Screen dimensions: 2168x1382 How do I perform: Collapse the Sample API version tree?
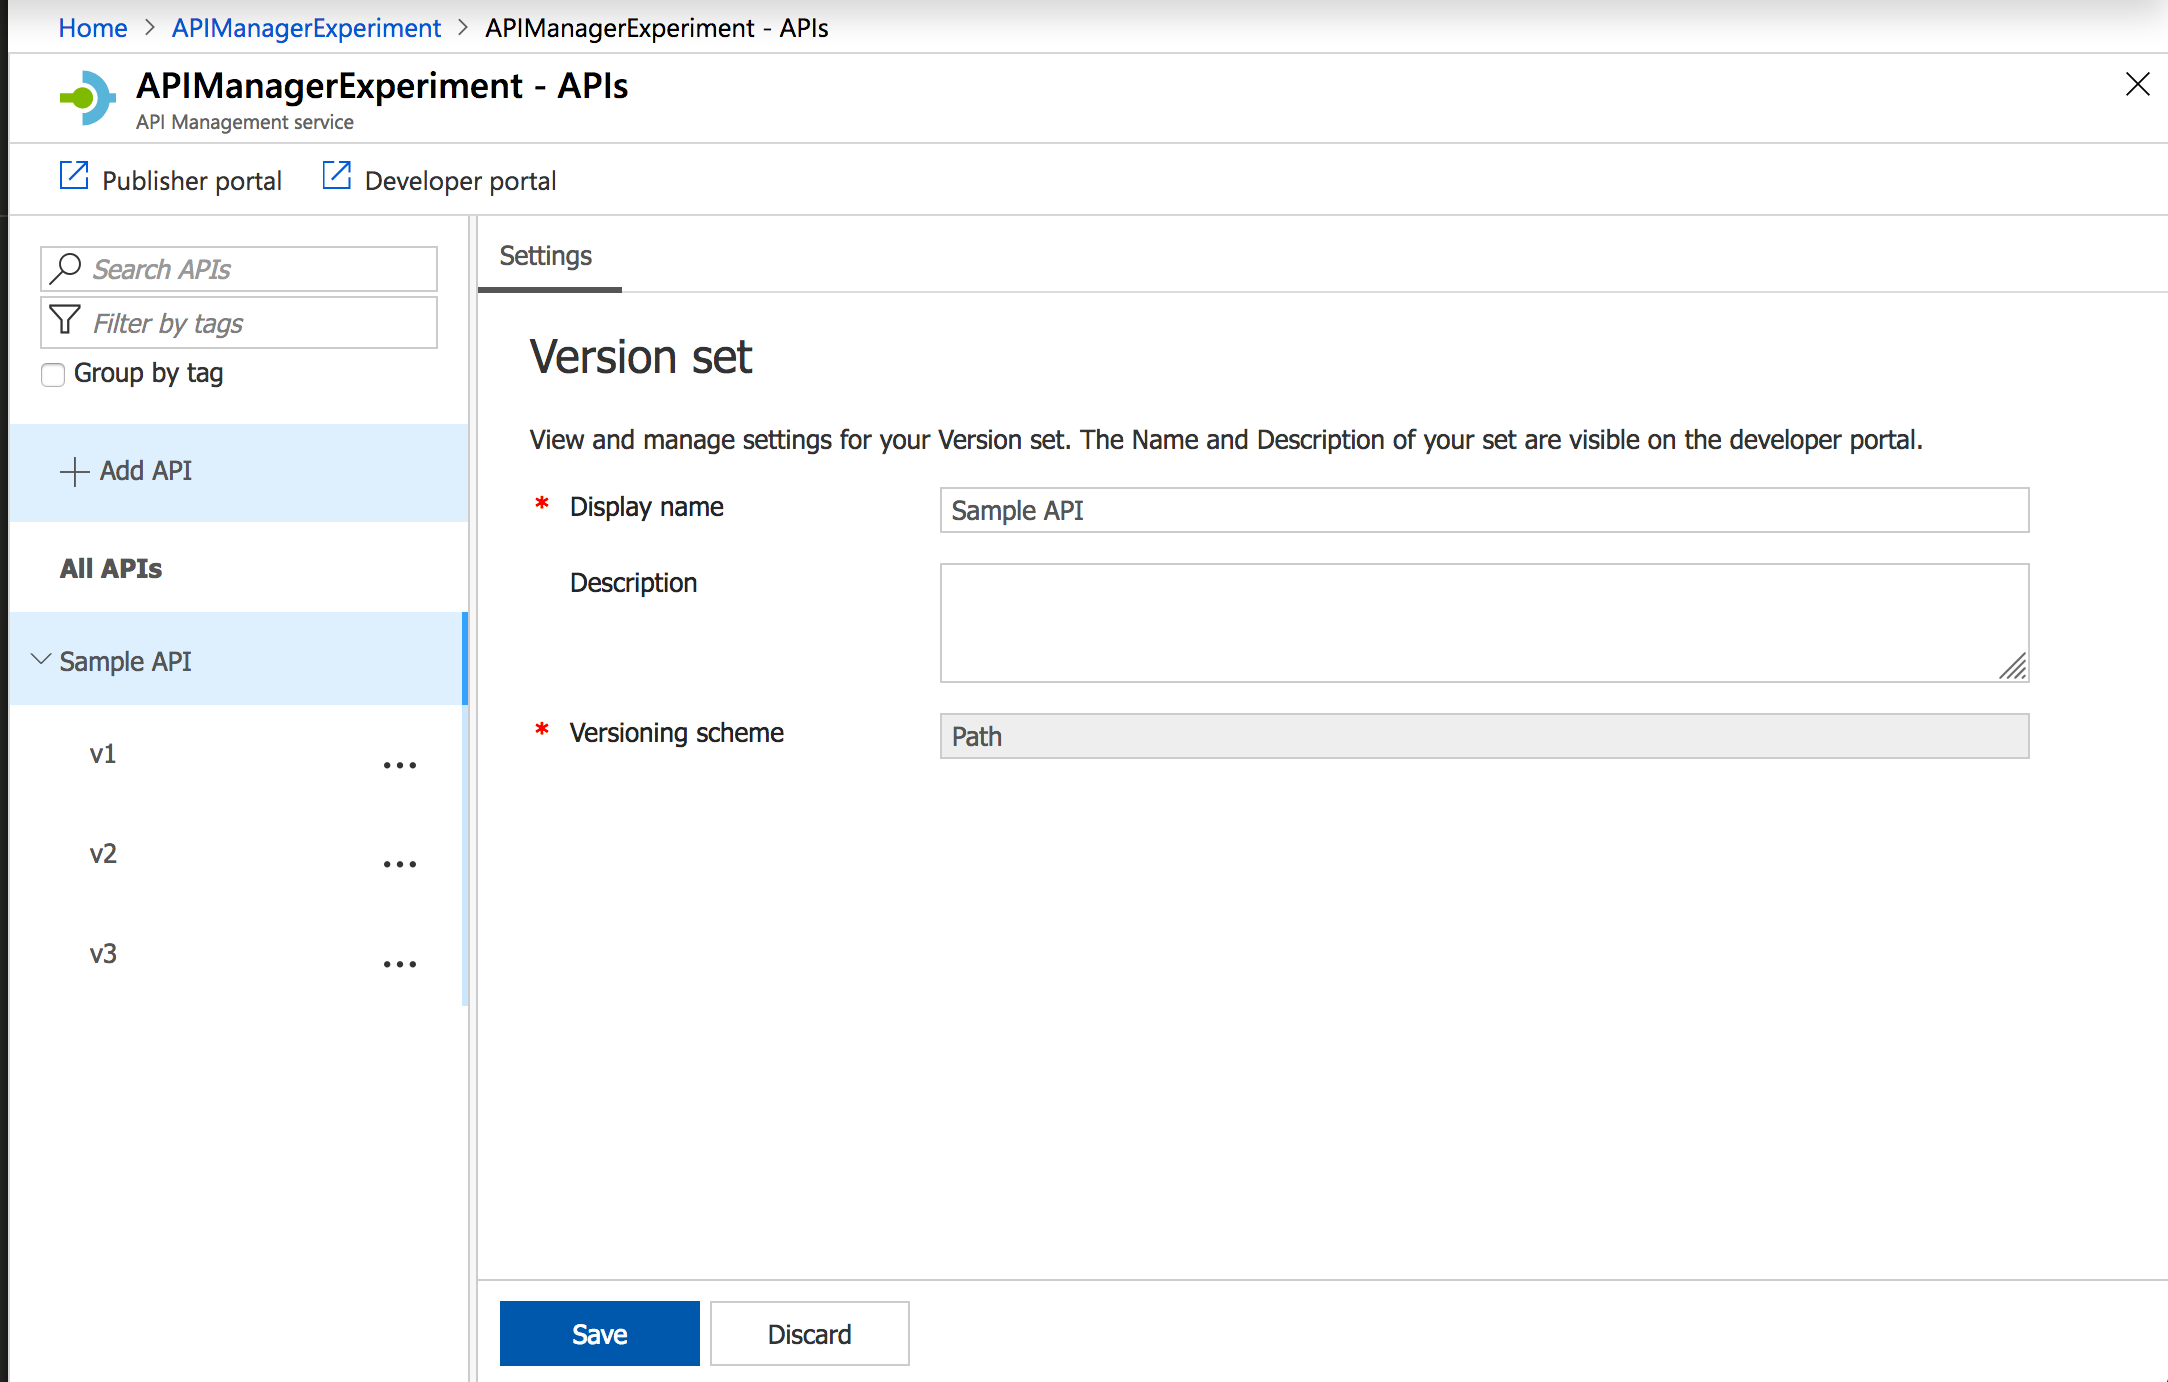[x=41, y=660]
